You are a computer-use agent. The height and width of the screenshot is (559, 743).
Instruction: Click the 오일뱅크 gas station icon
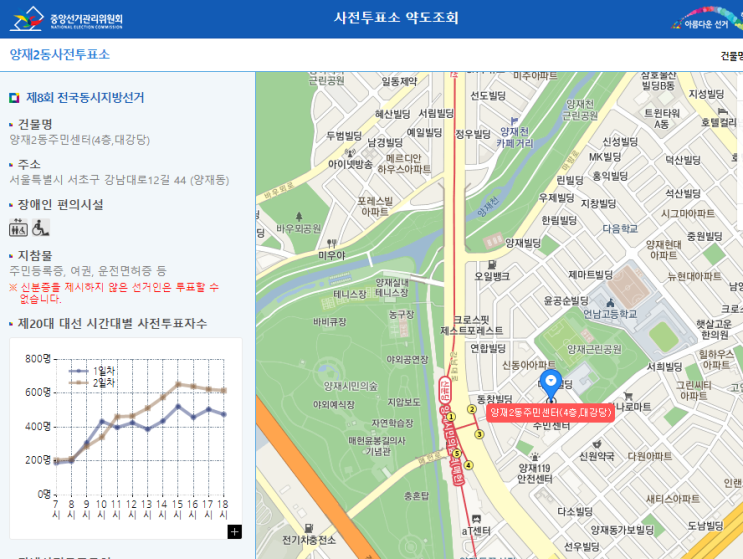(x=492, y=264)
